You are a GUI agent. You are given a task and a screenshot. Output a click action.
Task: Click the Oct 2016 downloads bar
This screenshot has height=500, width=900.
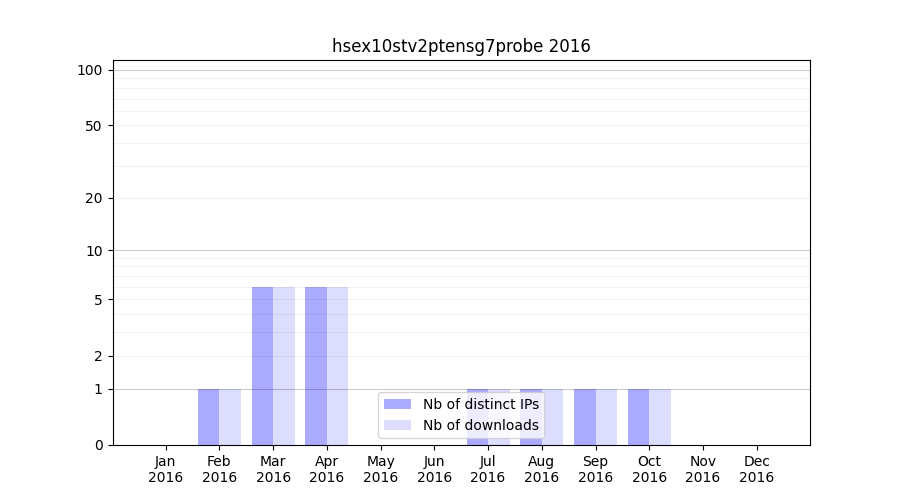(660, 417)
